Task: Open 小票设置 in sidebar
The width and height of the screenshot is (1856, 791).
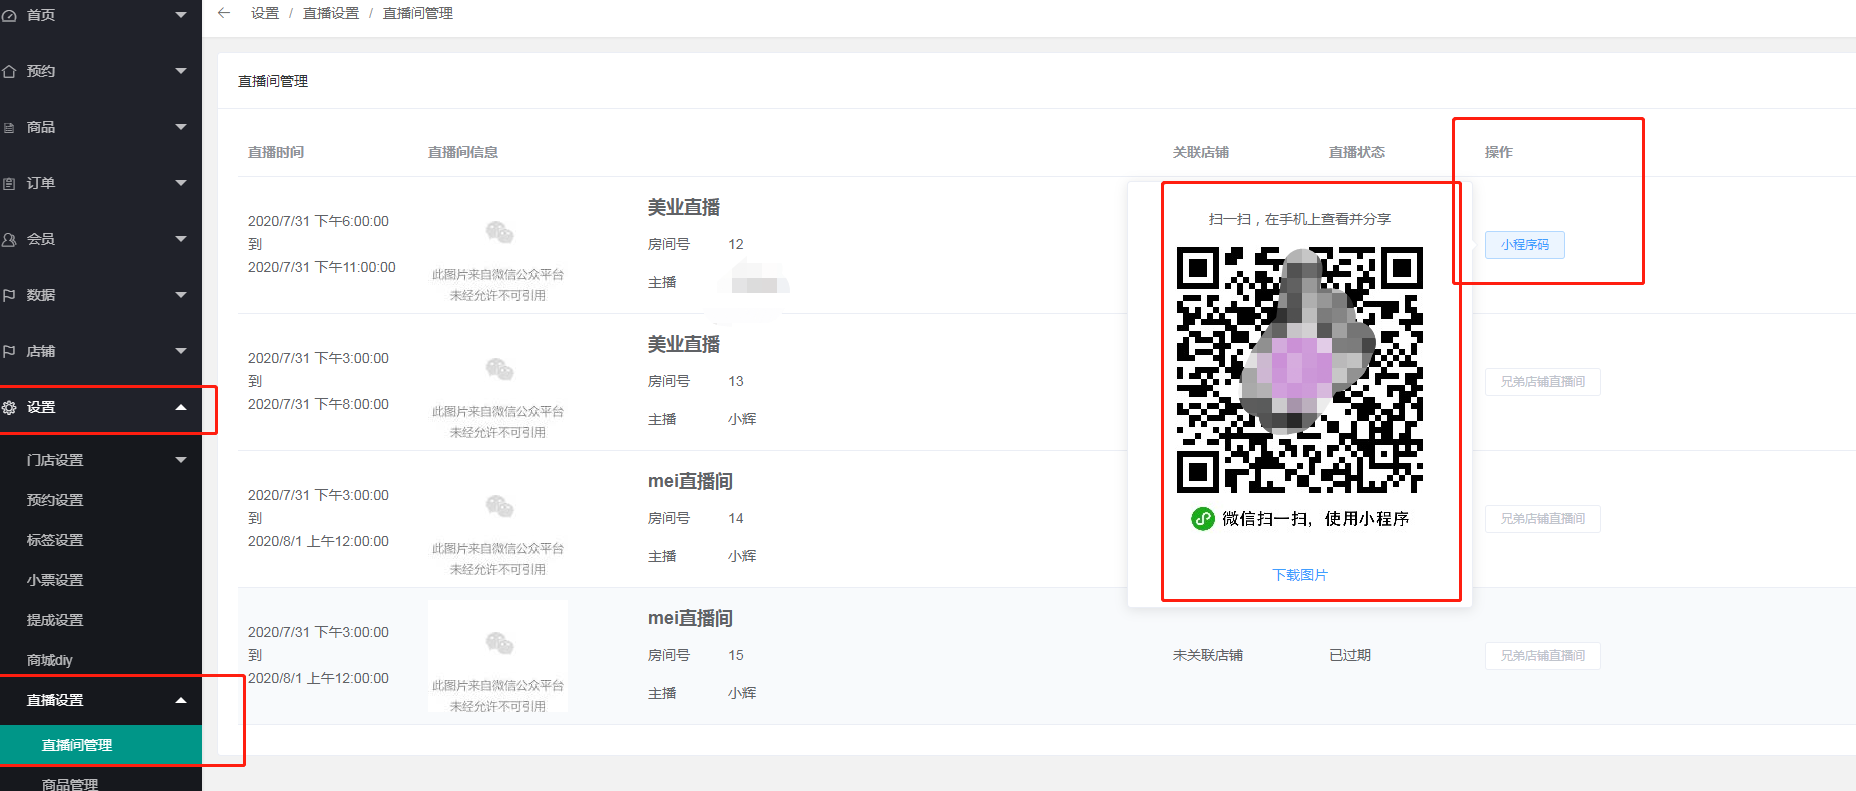Action: (55, 580)
